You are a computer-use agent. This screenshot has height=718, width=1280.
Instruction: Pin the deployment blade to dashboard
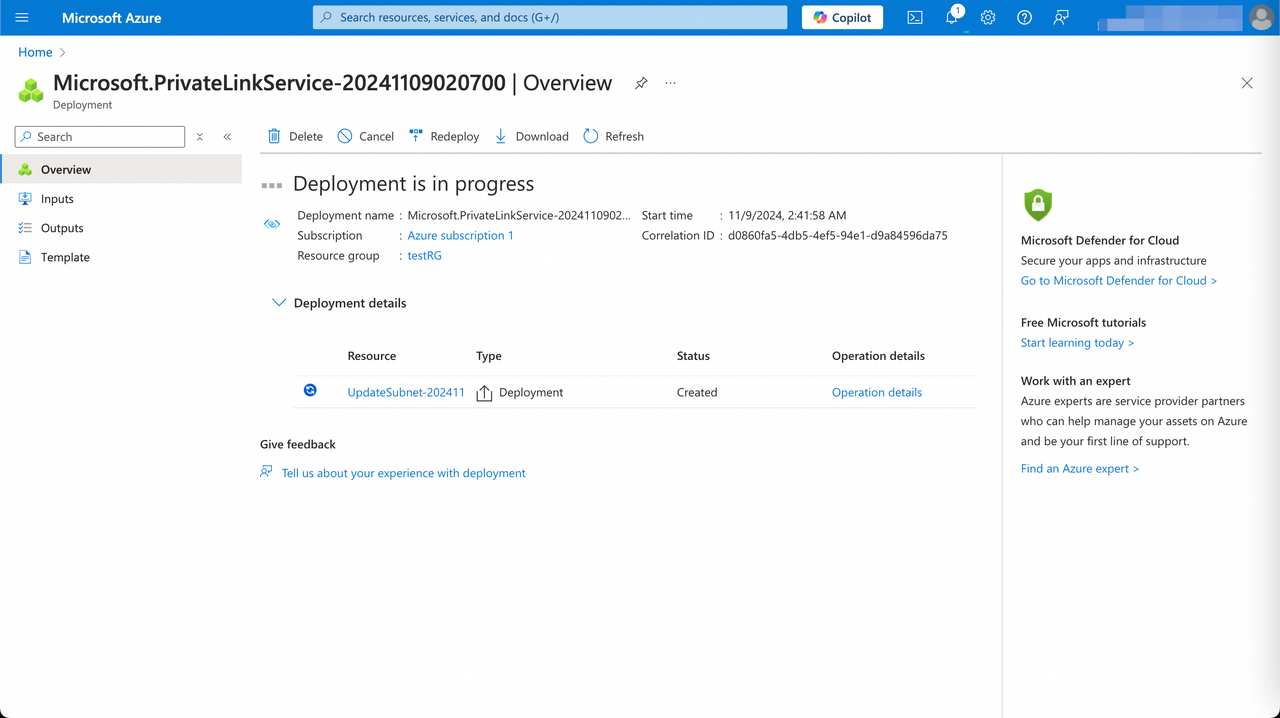point(640,84)
